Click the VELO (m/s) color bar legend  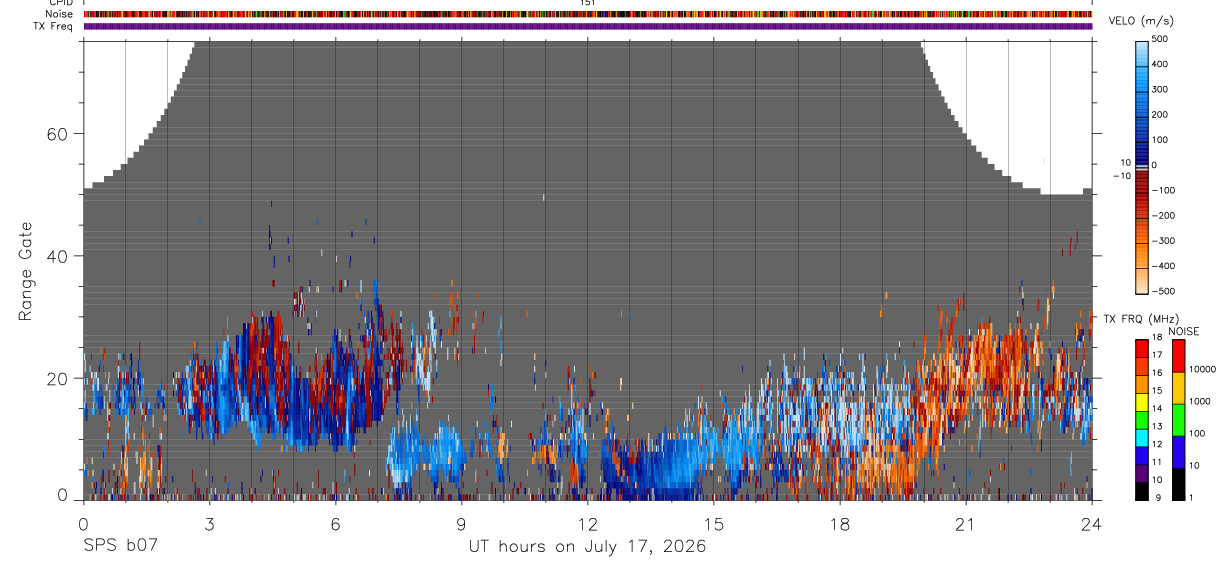pyautogui.click(x=1143, y=165)
